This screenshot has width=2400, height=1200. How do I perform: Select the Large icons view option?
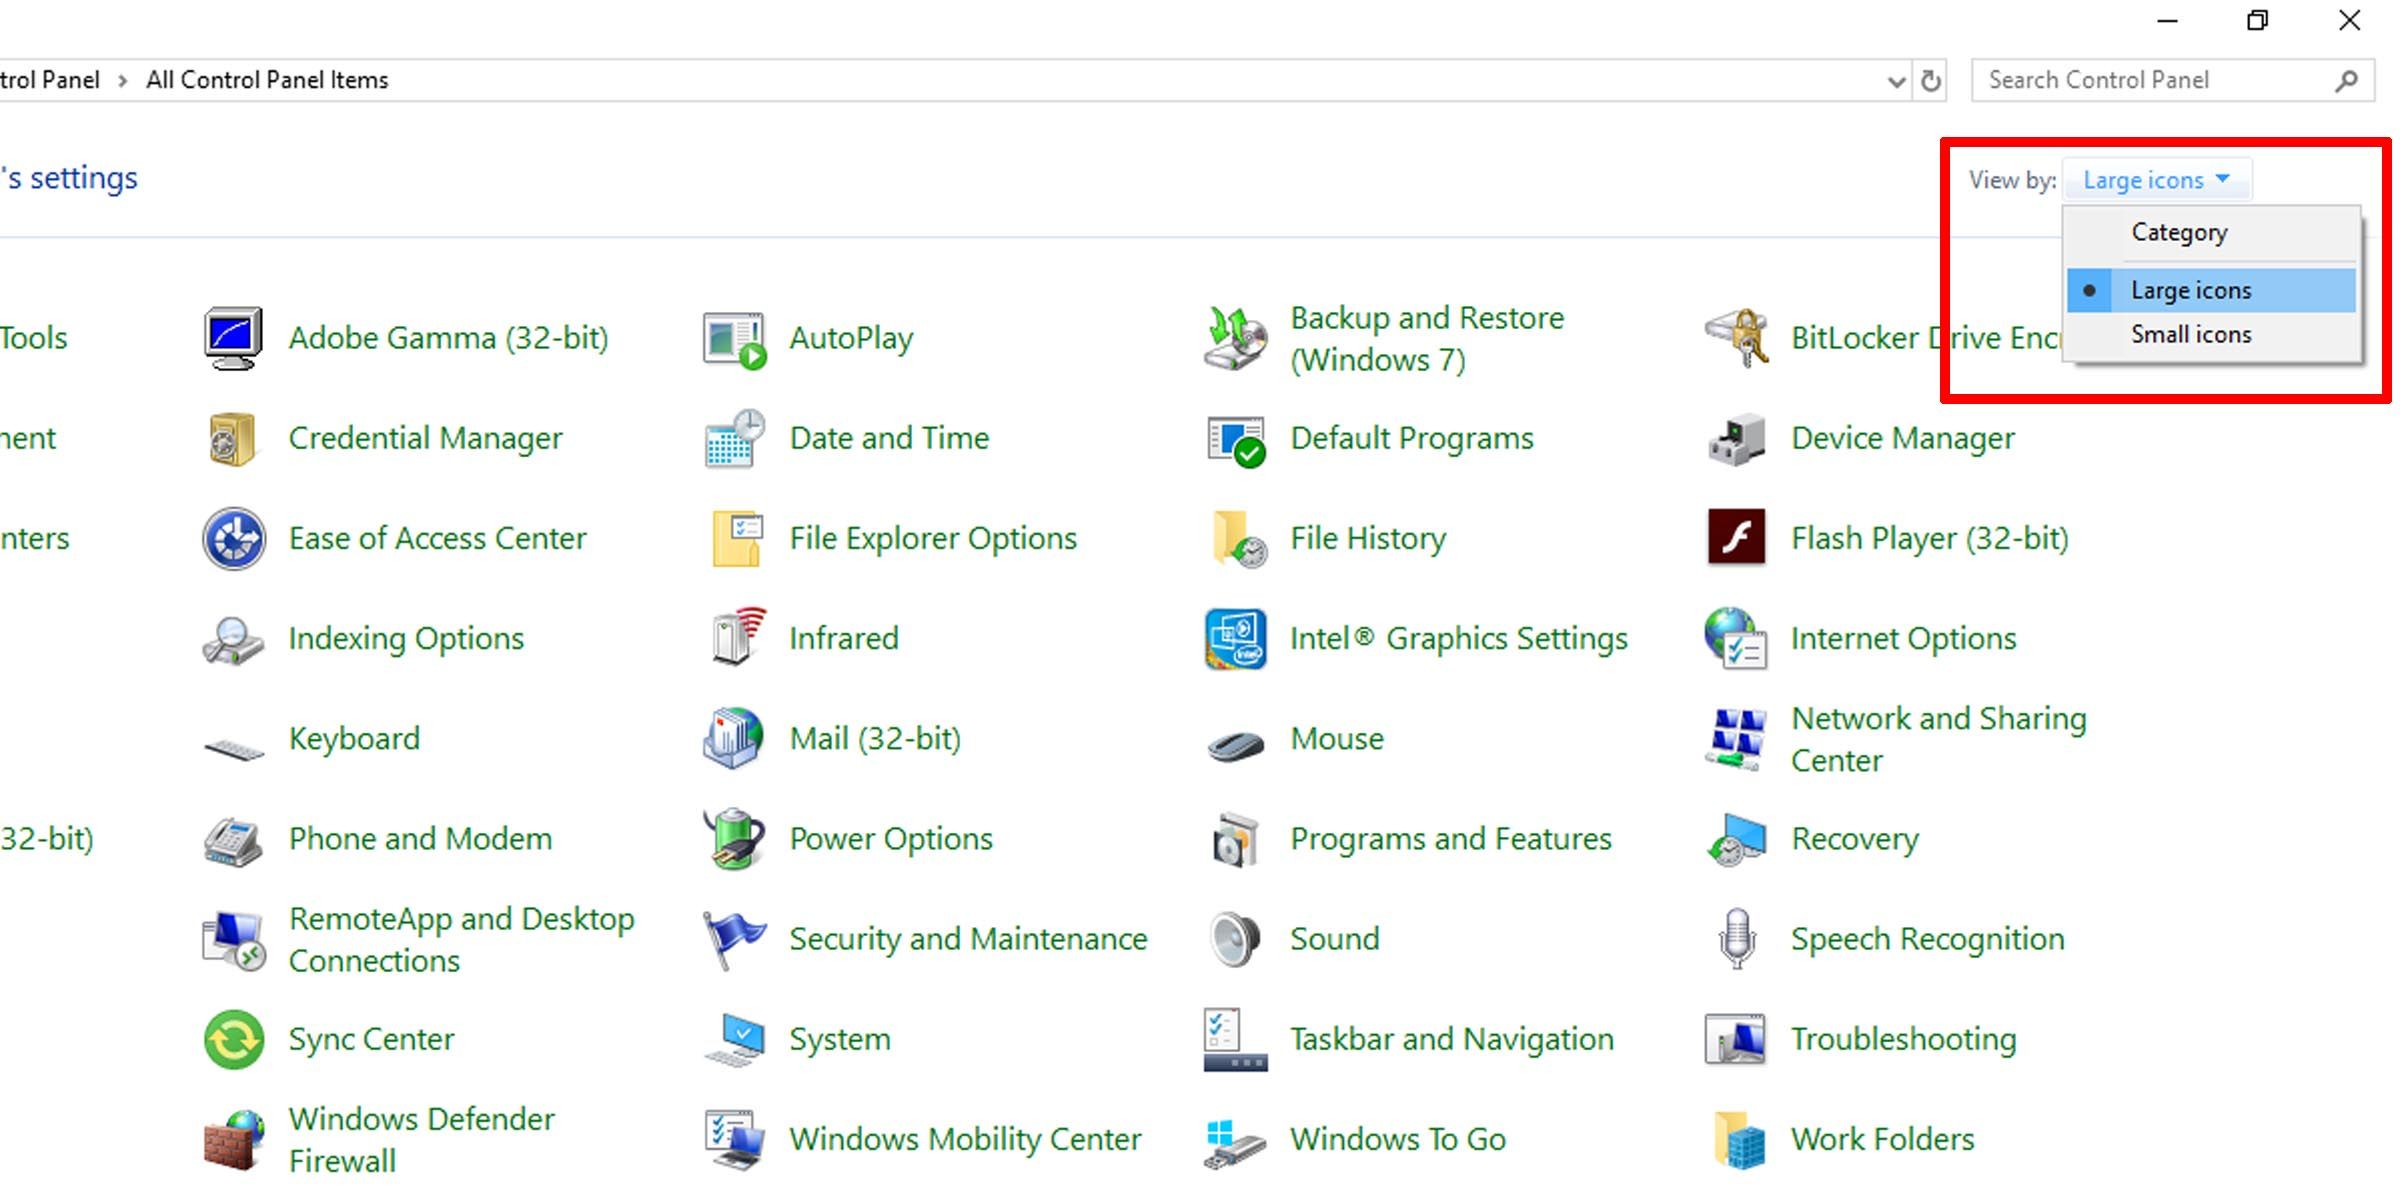pos(2190,290)
